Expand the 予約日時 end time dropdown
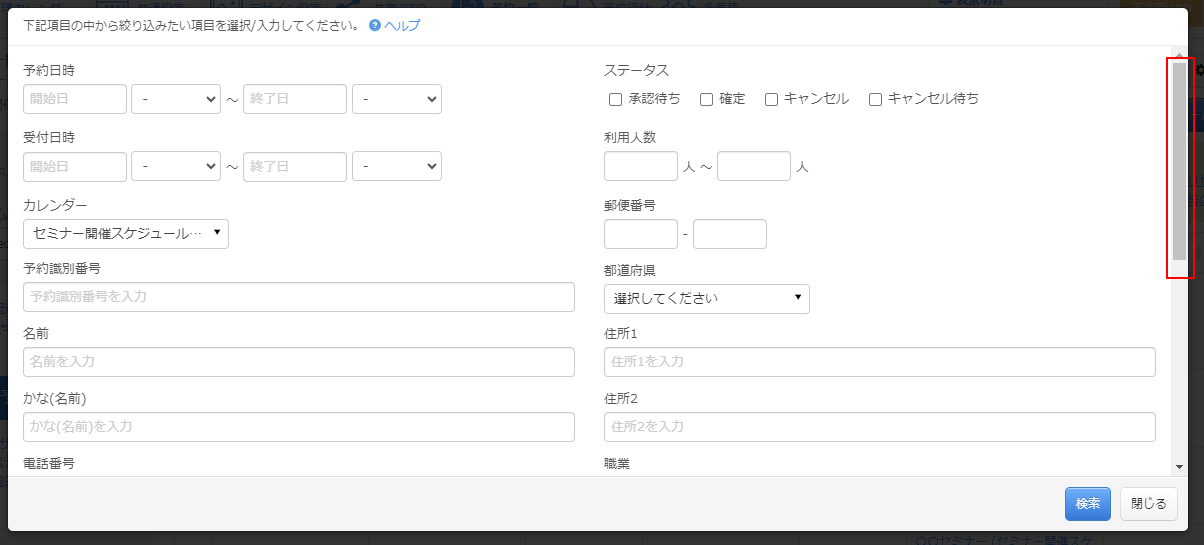The width and height of the screenshot is (1204, 545). [x=397, y=99]
